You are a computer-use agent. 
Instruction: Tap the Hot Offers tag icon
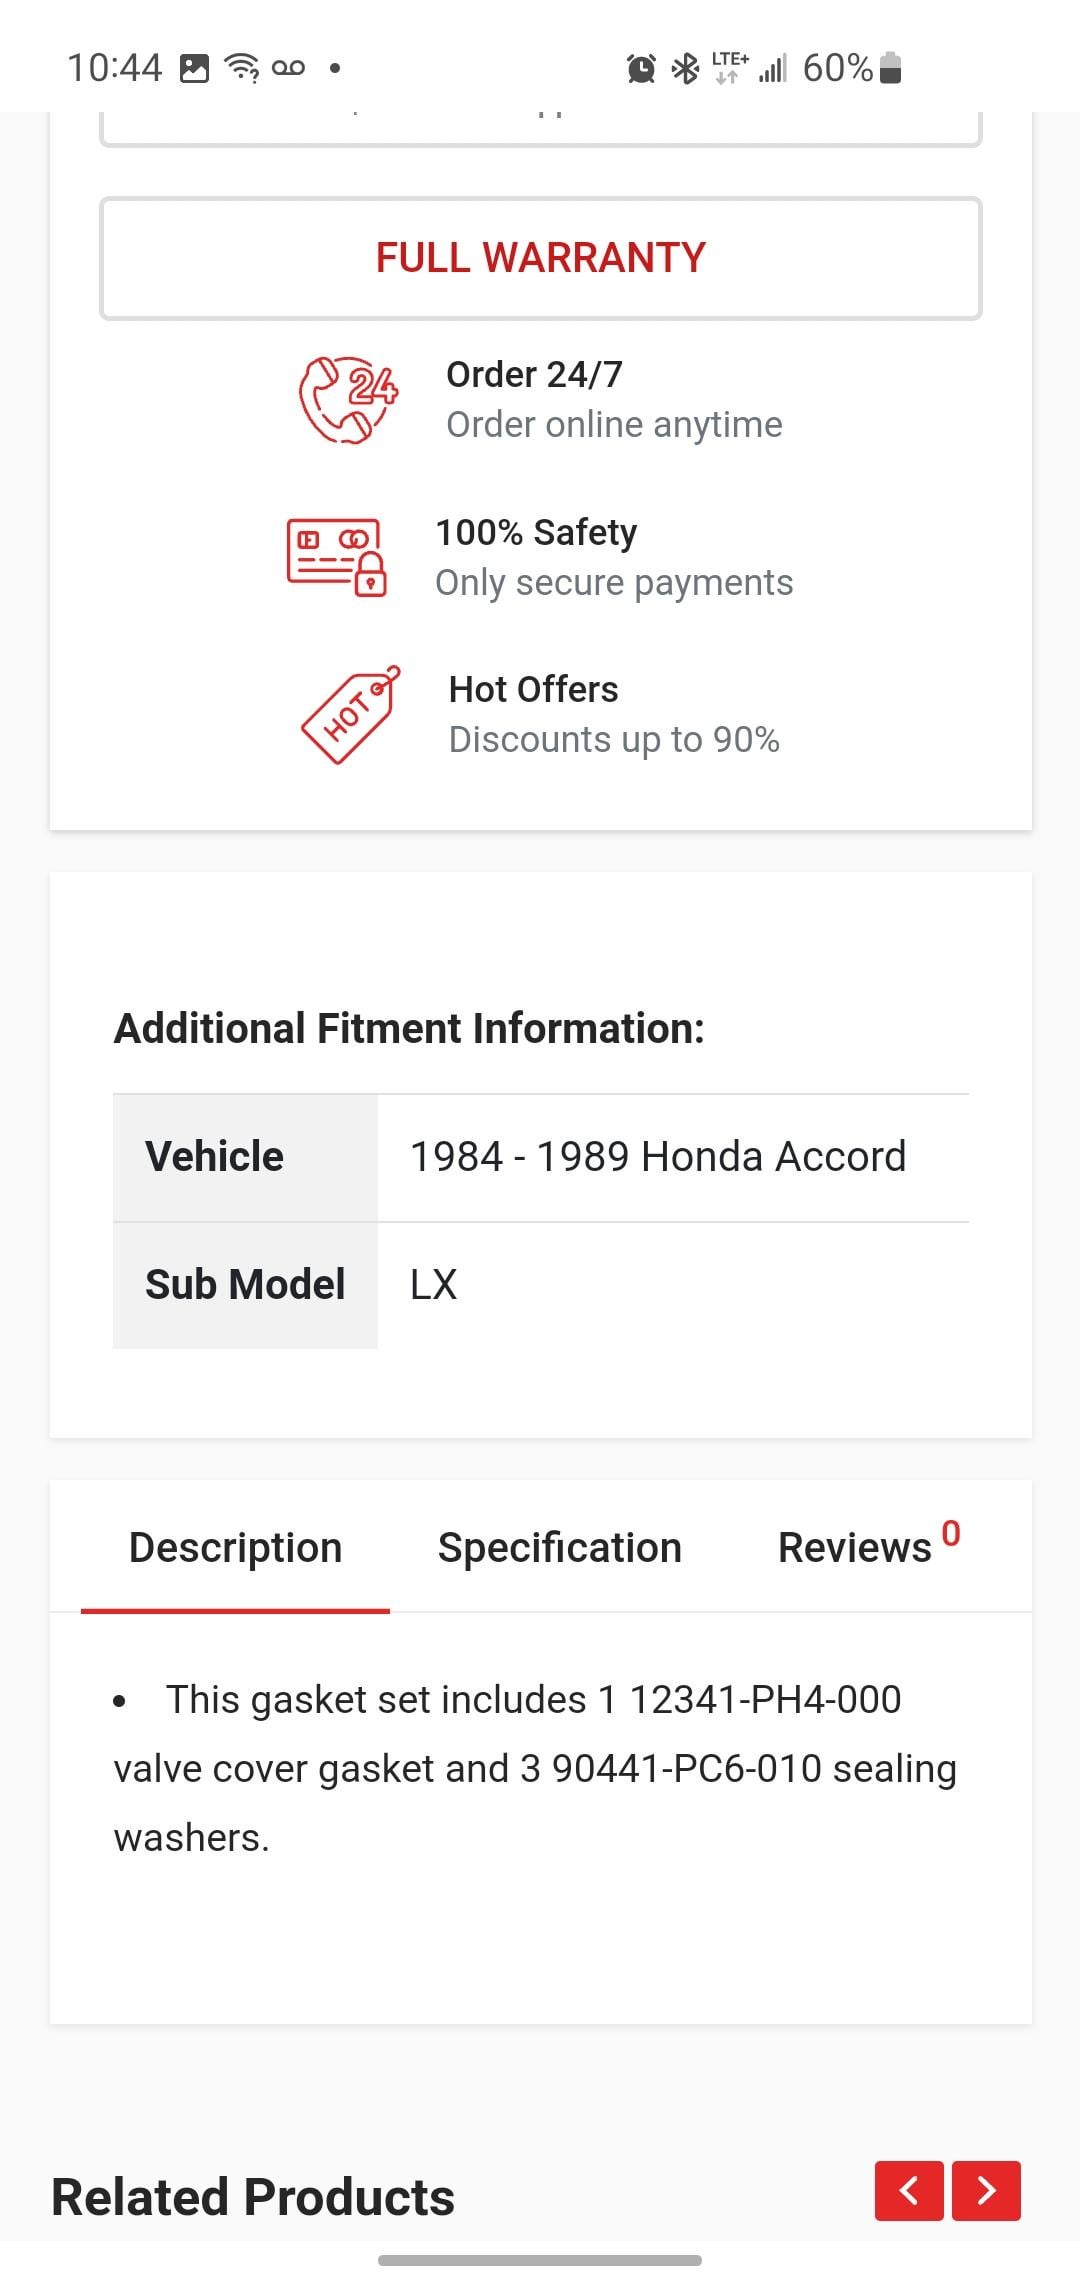click(x=350, y=715)
